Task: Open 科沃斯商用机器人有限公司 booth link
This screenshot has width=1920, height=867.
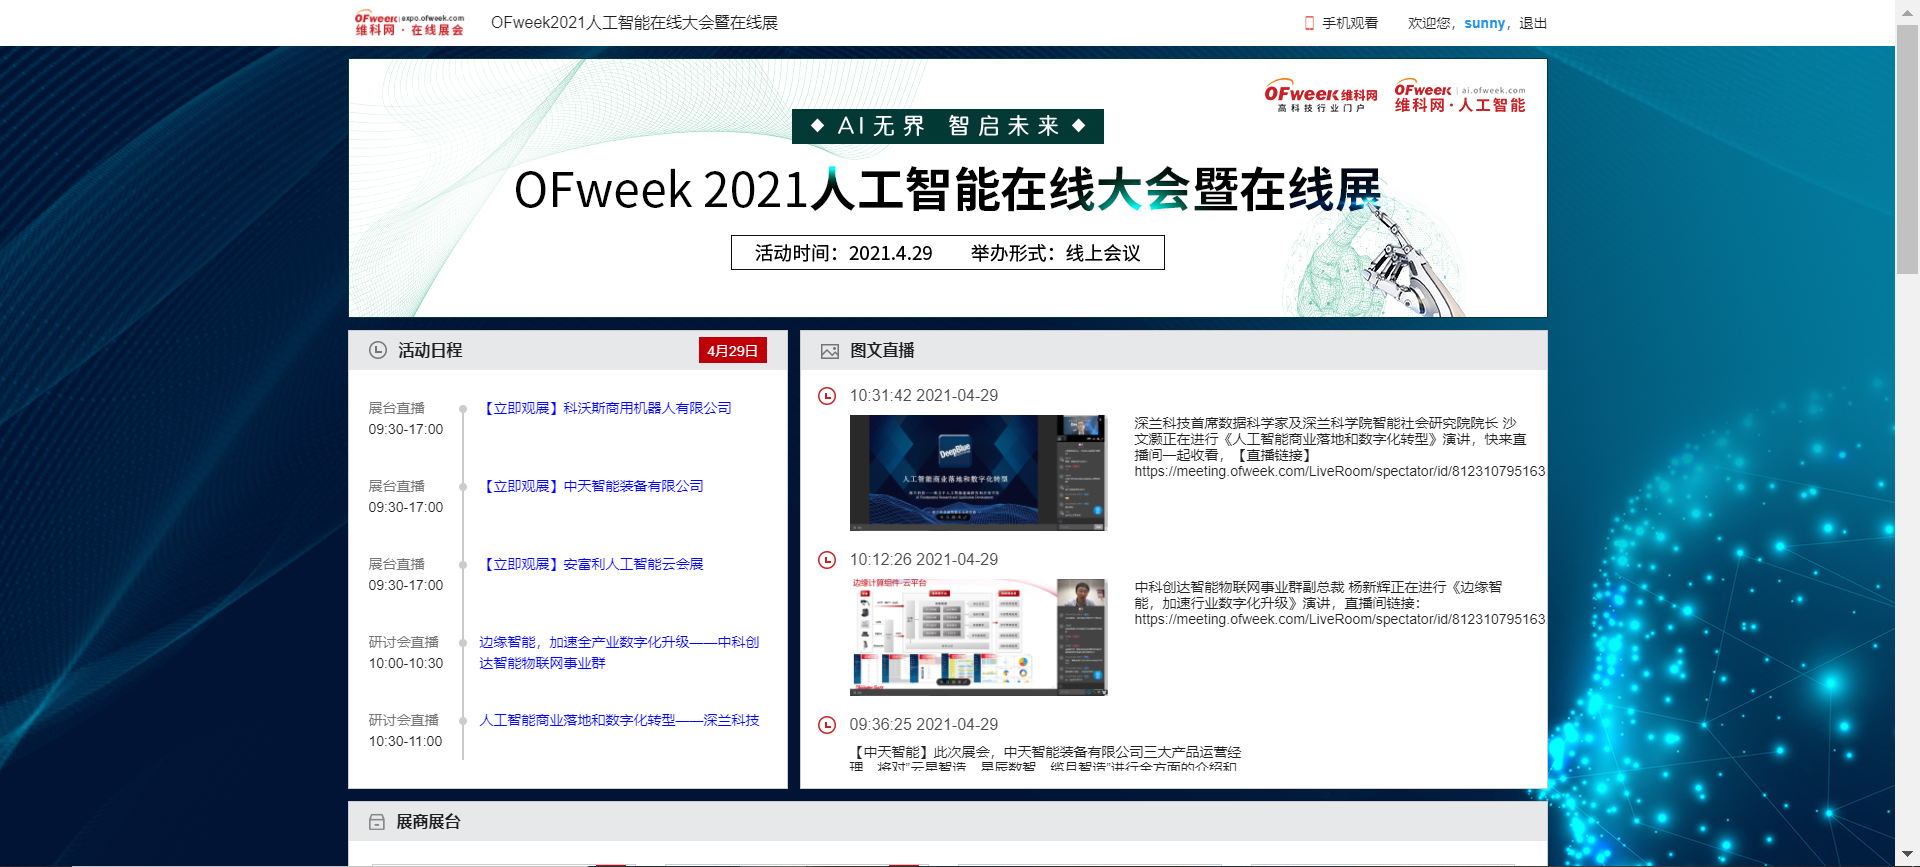Action: point(606,408)
